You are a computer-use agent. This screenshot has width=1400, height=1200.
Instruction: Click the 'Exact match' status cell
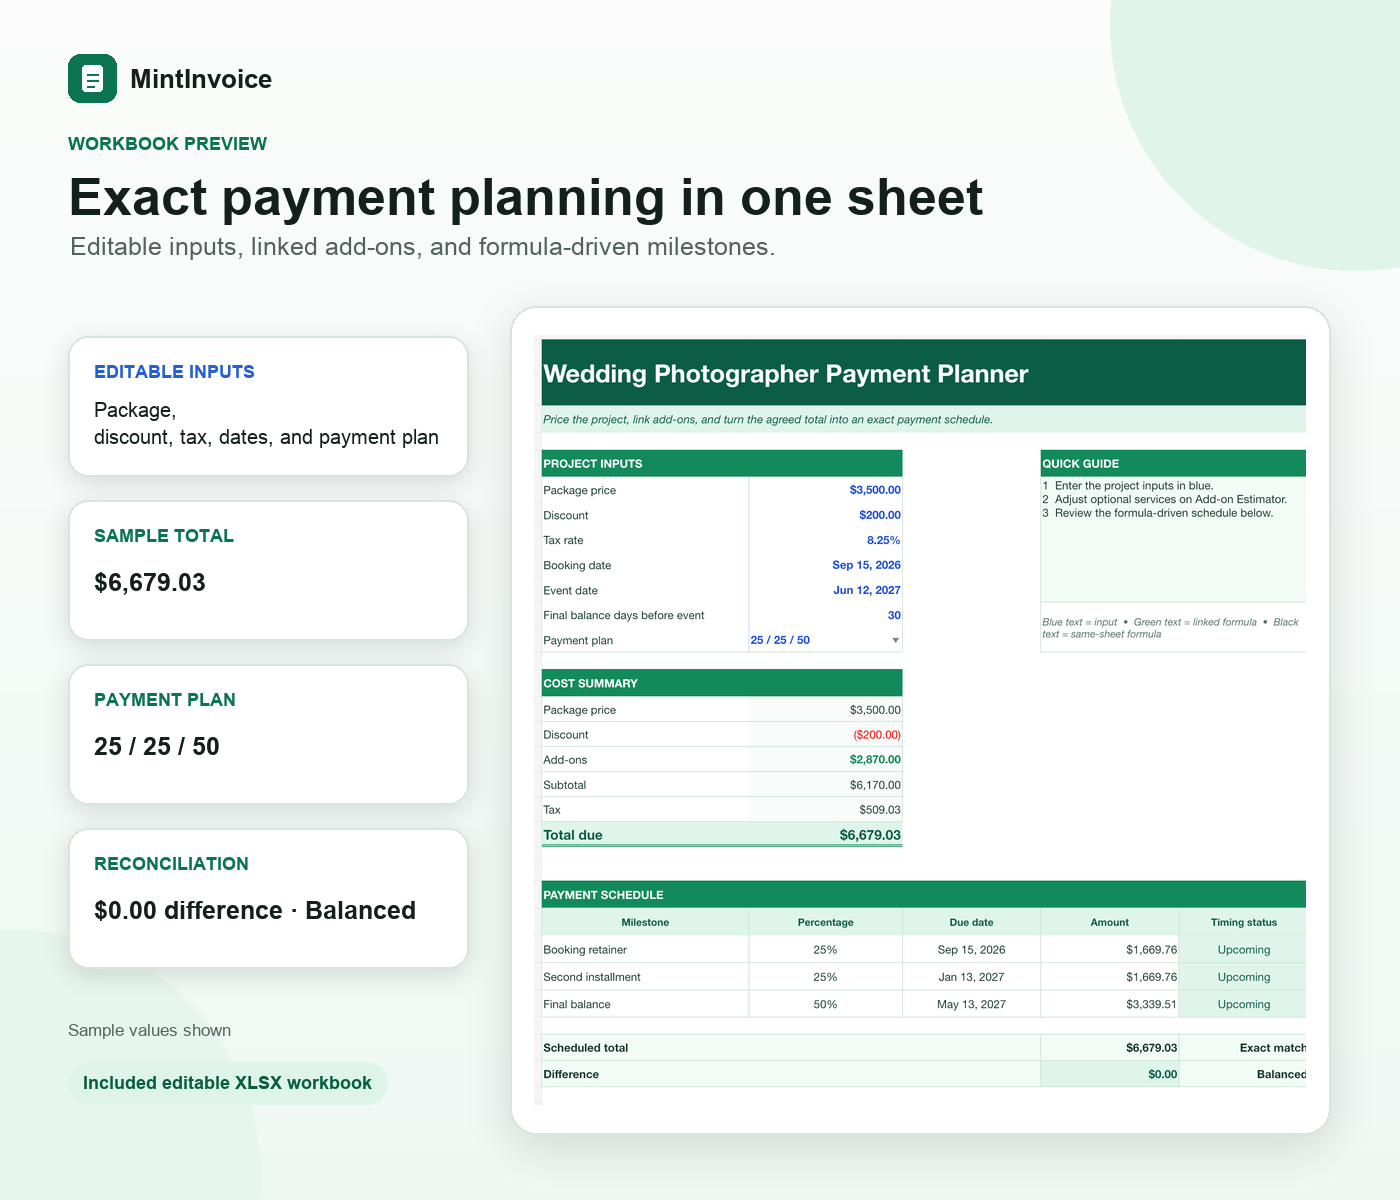(x=1243, y=1048)
